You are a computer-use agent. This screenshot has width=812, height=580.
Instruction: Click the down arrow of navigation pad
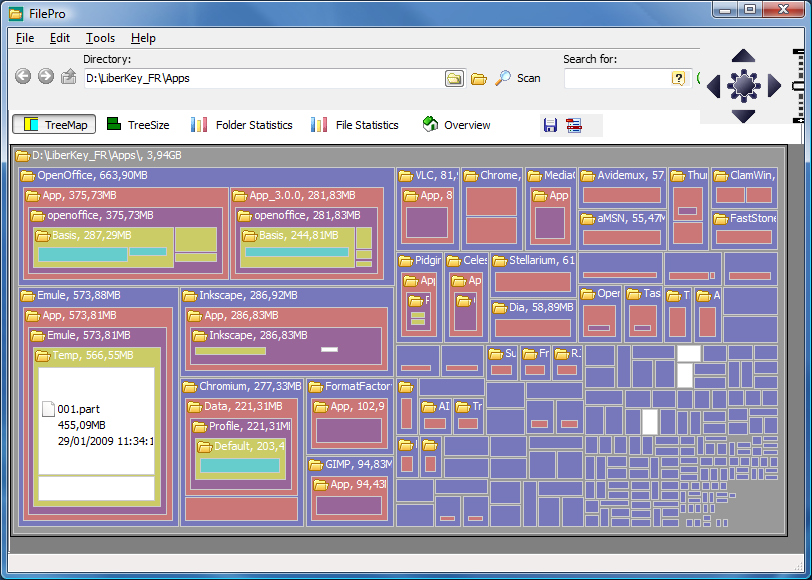tap(743, 116)
